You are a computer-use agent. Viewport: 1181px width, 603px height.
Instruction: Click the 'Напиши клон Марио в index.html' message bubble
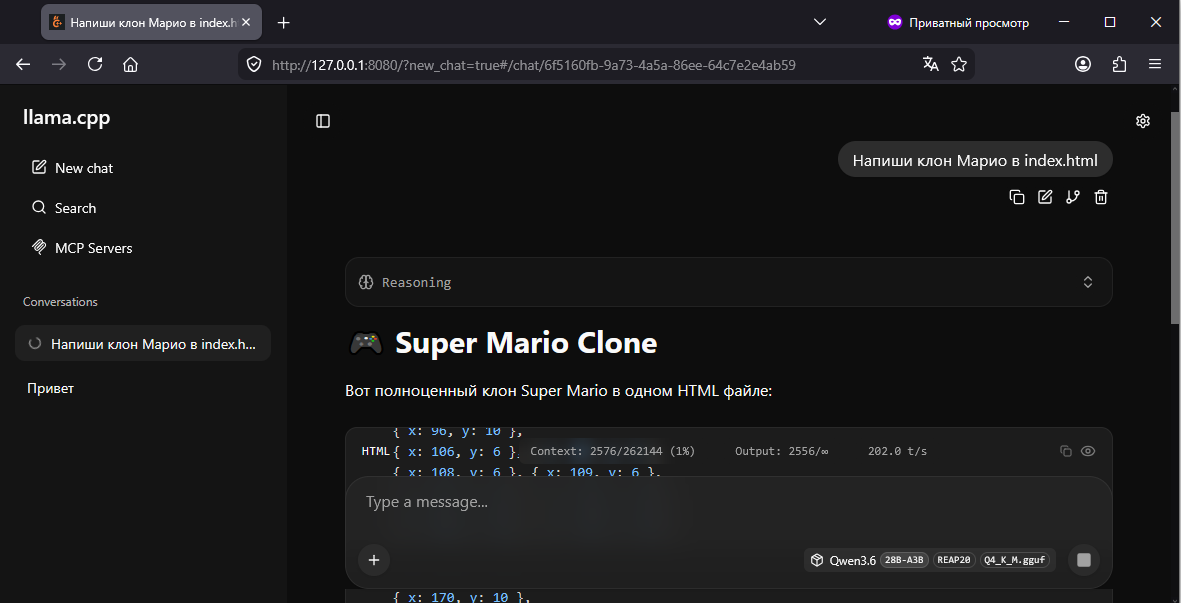click(975, 160)
